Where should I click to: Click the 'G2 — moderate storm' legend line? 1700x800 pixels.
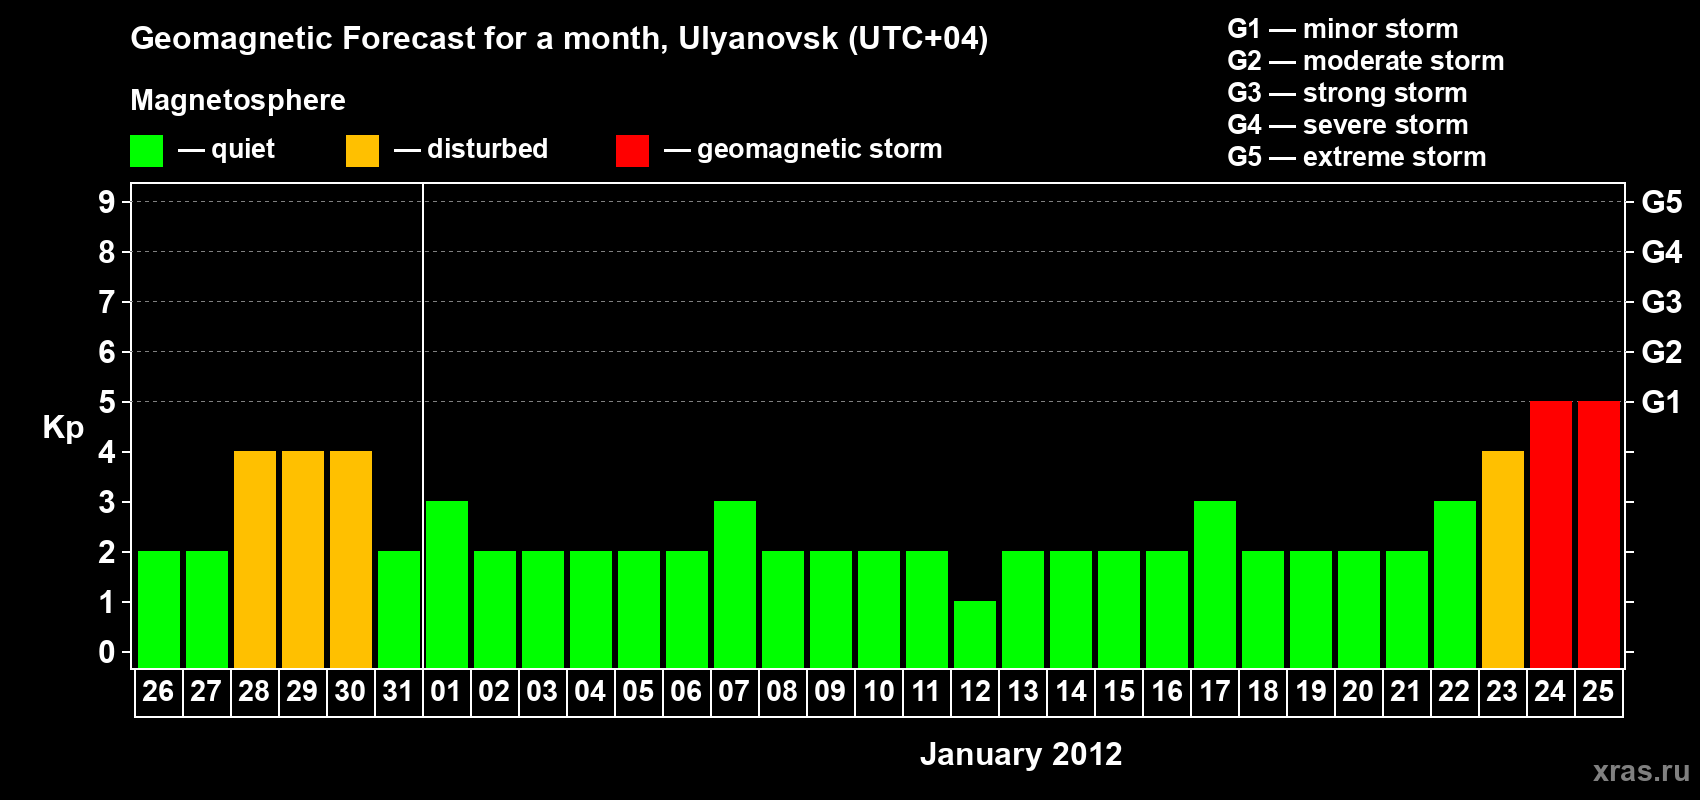(1366, 61)
